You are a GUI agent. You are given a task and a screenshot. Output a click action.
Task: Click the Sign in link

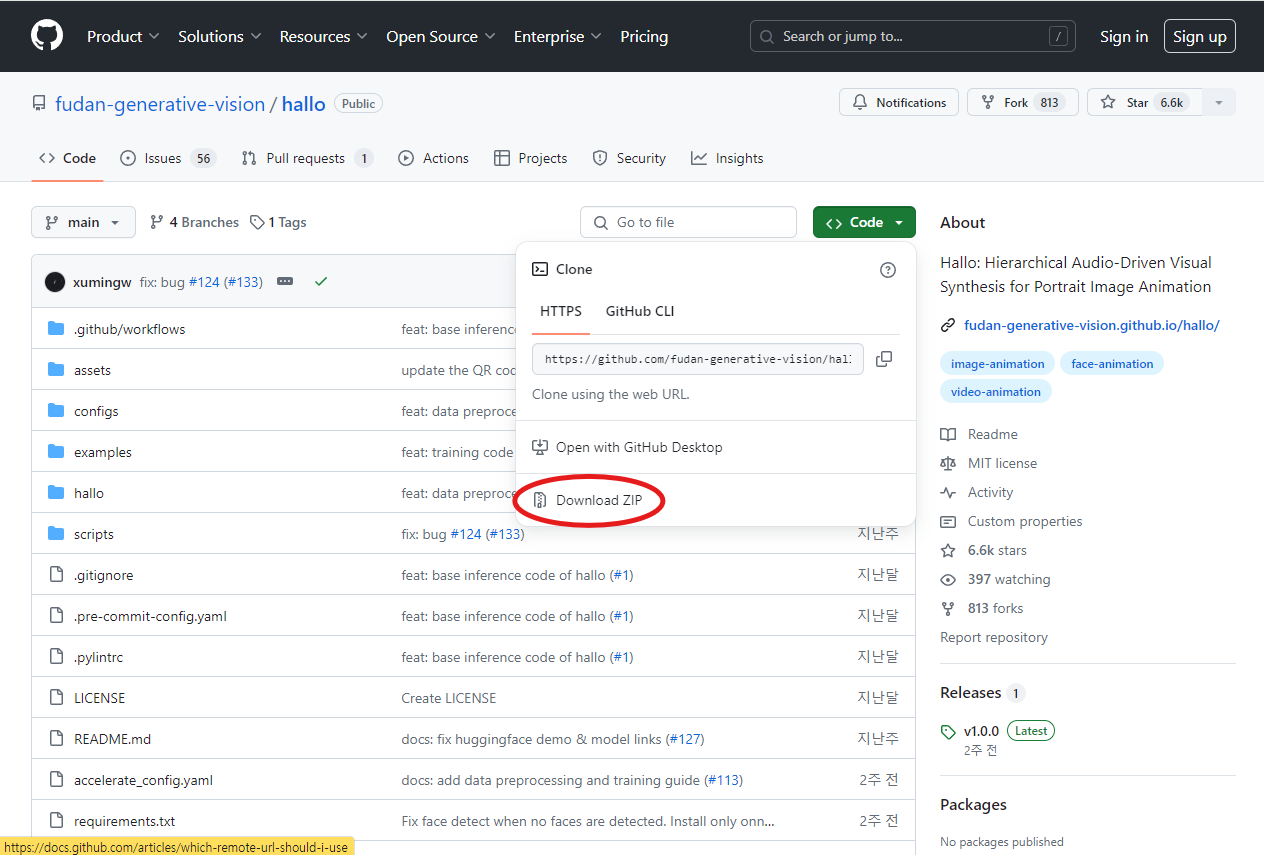(1124, 36)
